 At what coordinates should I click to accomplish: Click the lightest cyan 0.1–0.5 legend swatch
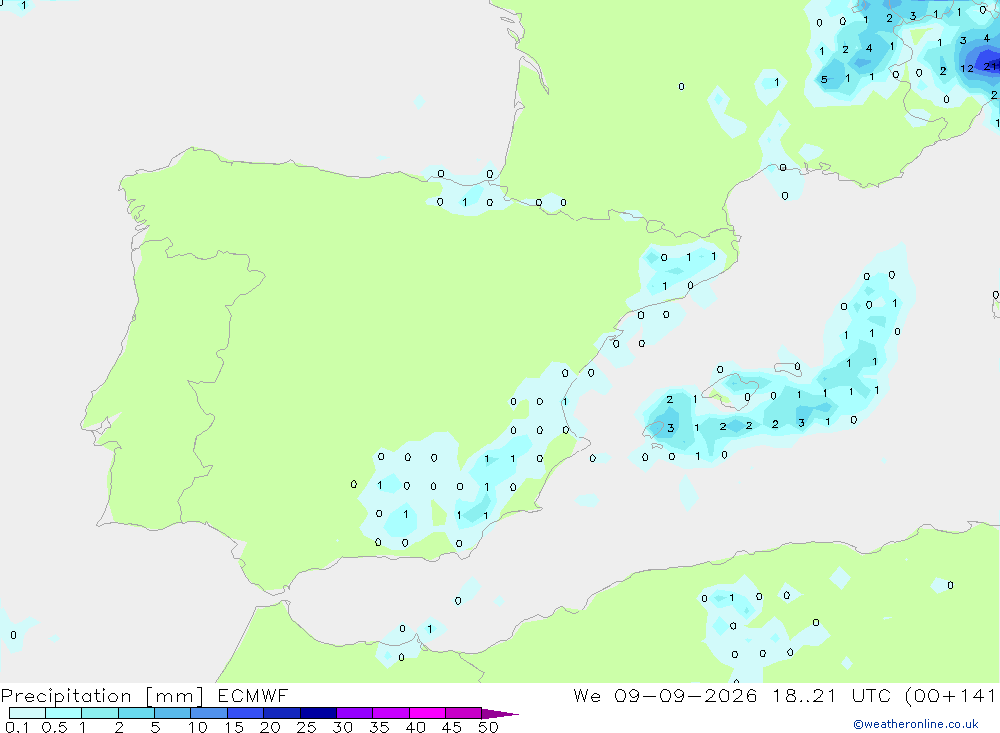click(27, 713)
